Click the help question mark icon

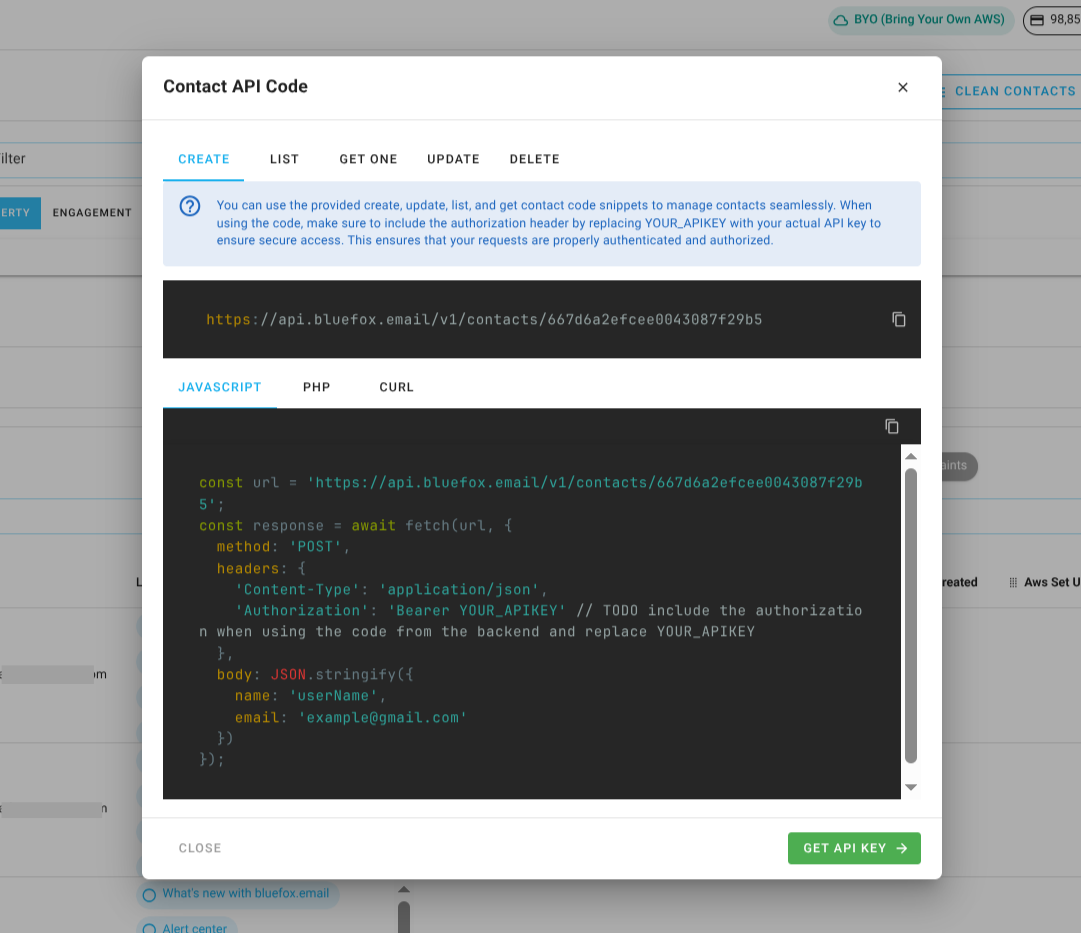click(x=190, y=205)
